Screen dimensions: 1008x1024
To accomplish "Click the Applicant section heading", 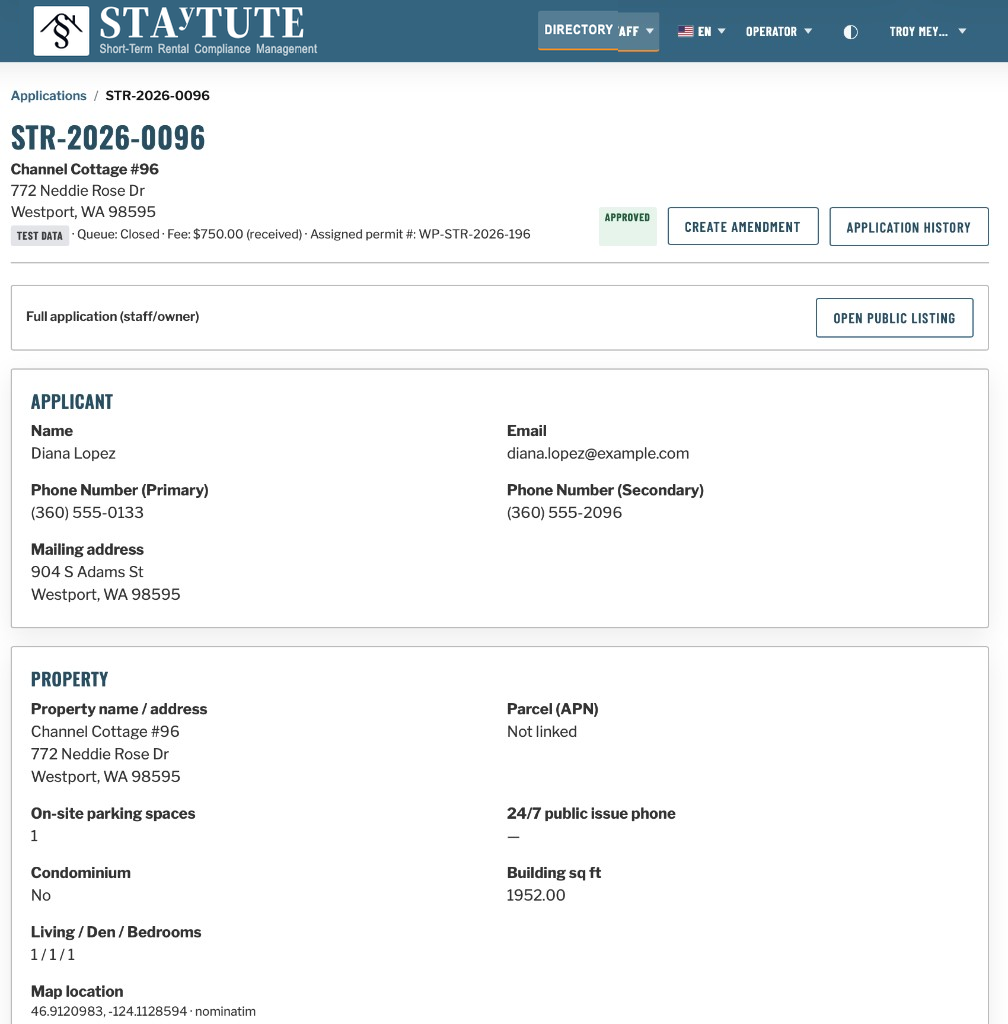I will (72, 402).
